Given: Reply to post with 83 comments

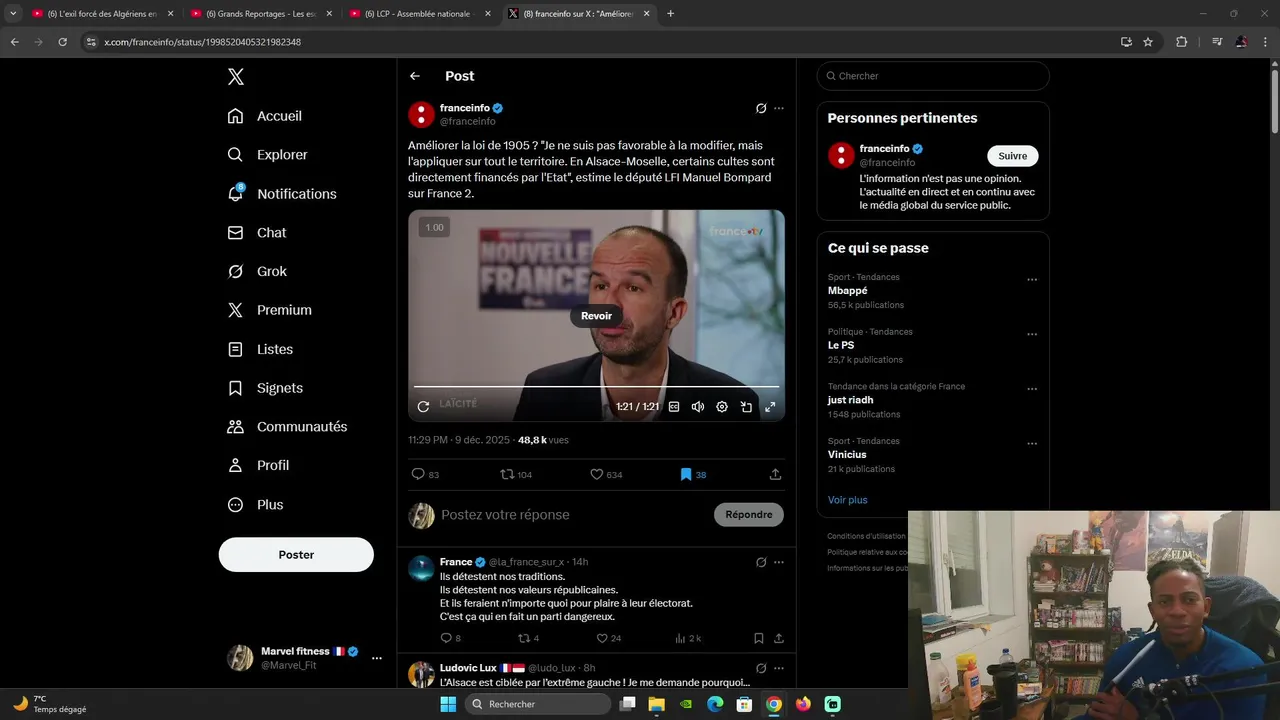Looking at the screenshot, I should [425, 475].
